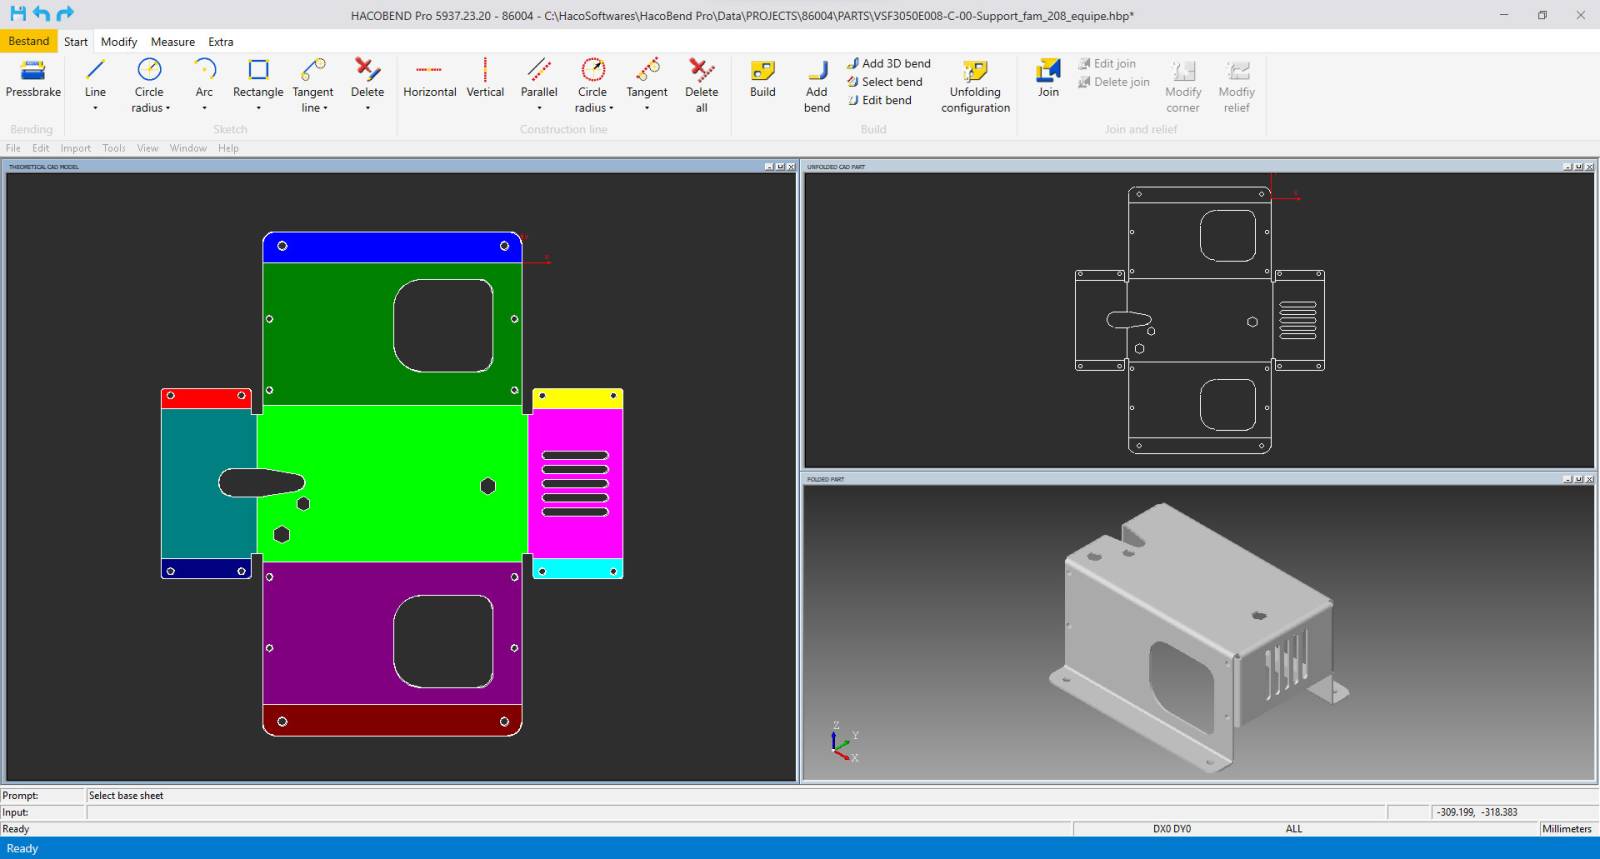1600x859 pixels.
Task: Open the Measure ribbon tab
Action: click(172, 42)
